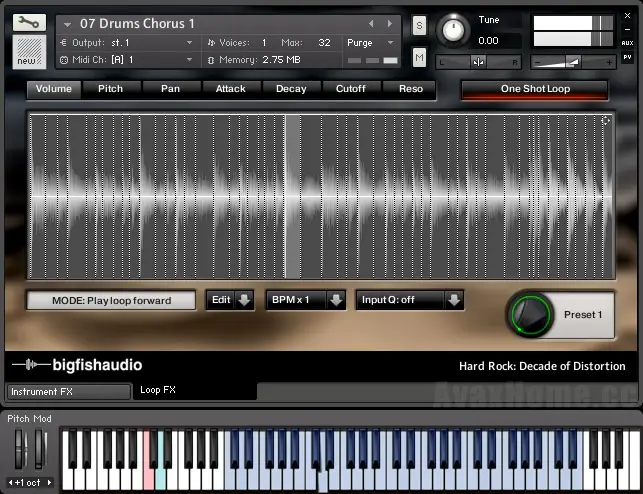Click the Preset 1 label
Screen dimensions: 643x494
pos(583,314)
